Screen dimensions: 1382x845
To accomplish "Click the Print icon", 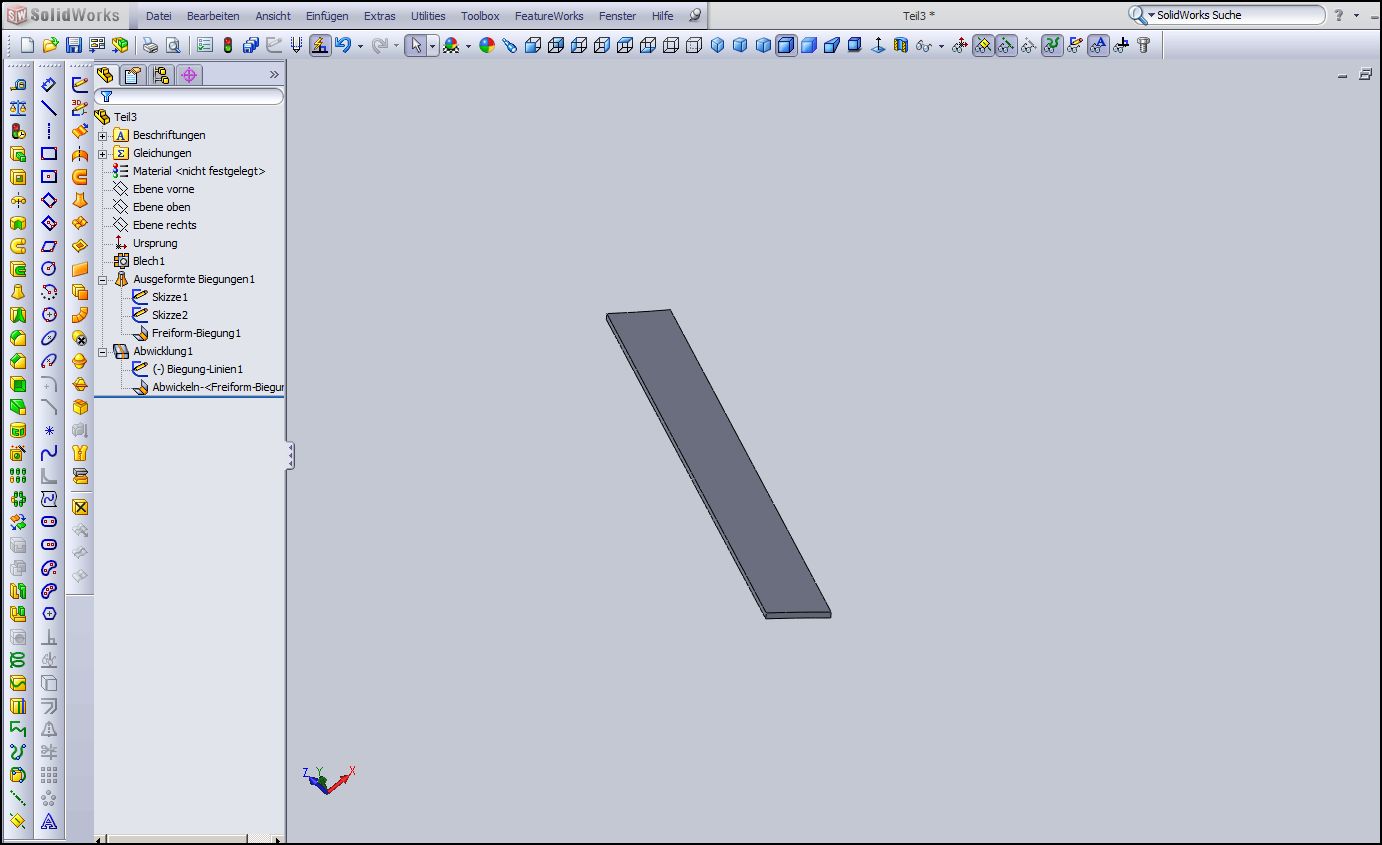I will click(x=150, y=45).
